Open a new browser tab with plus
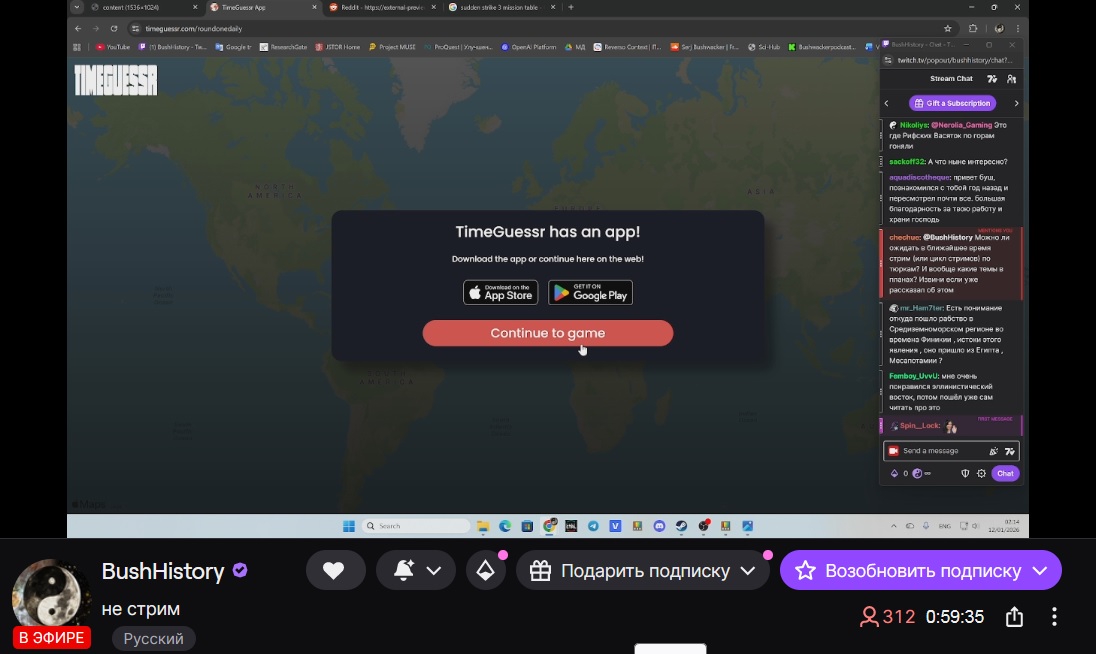The width and height of the screenshot is (1096, 654). pyautogui.click(x=571, y=7)
